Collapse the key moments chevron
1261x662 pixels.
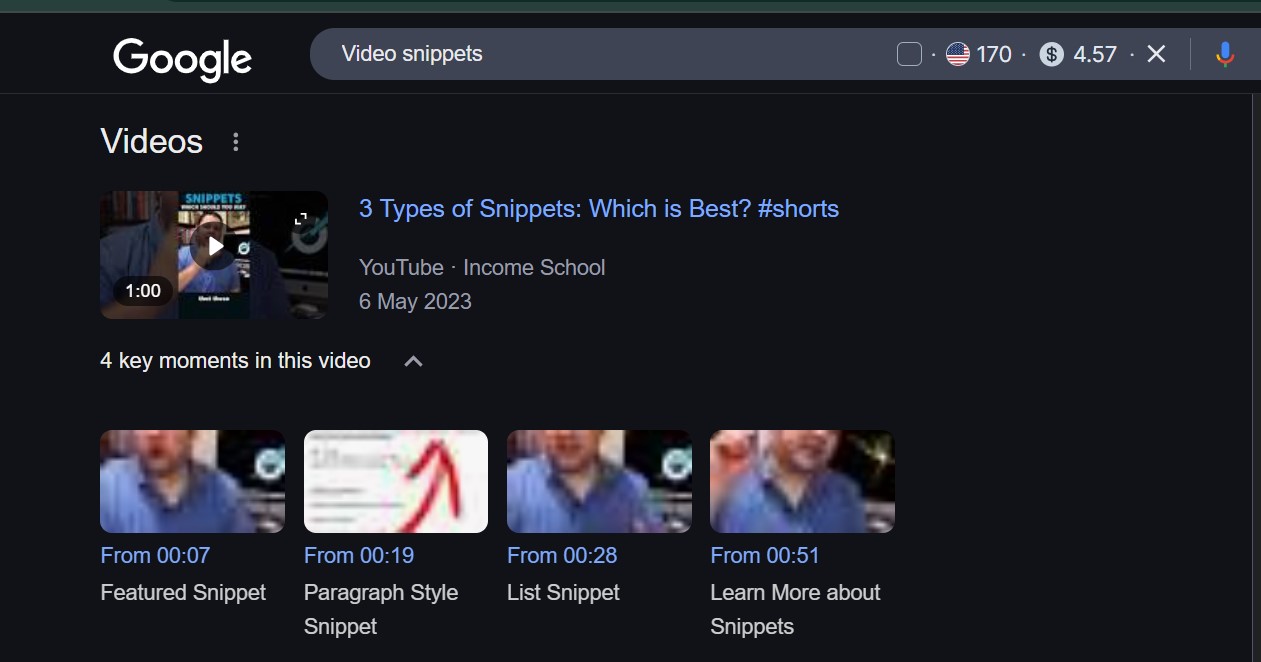tap(413, 361)
